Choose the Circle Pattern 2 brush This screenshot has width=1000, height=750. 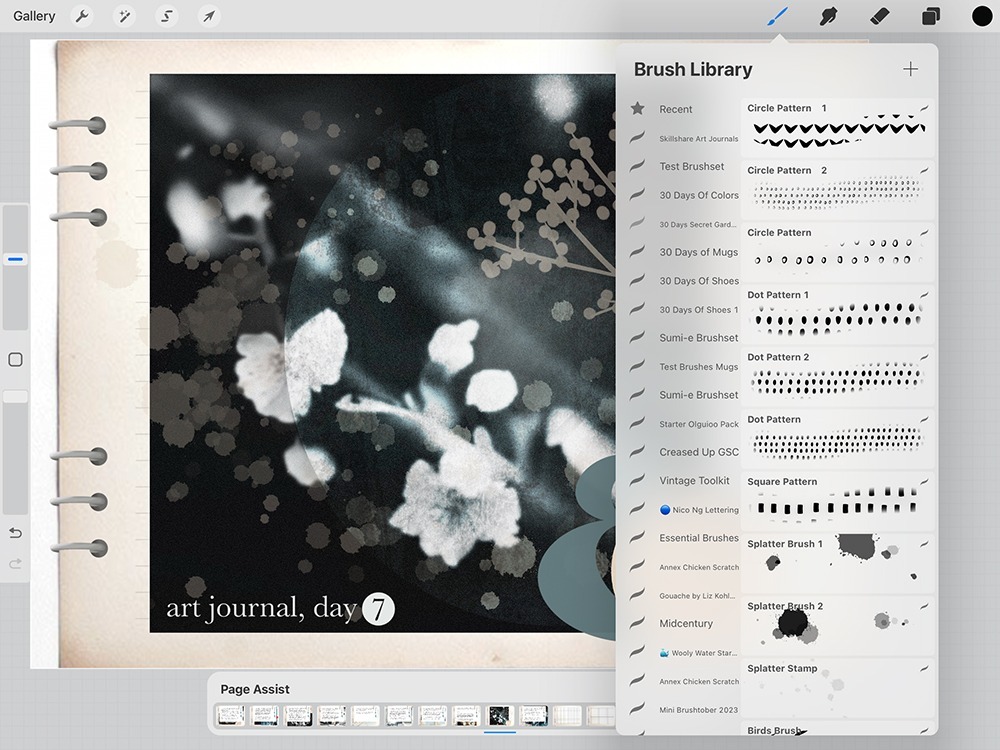point(837,189)
